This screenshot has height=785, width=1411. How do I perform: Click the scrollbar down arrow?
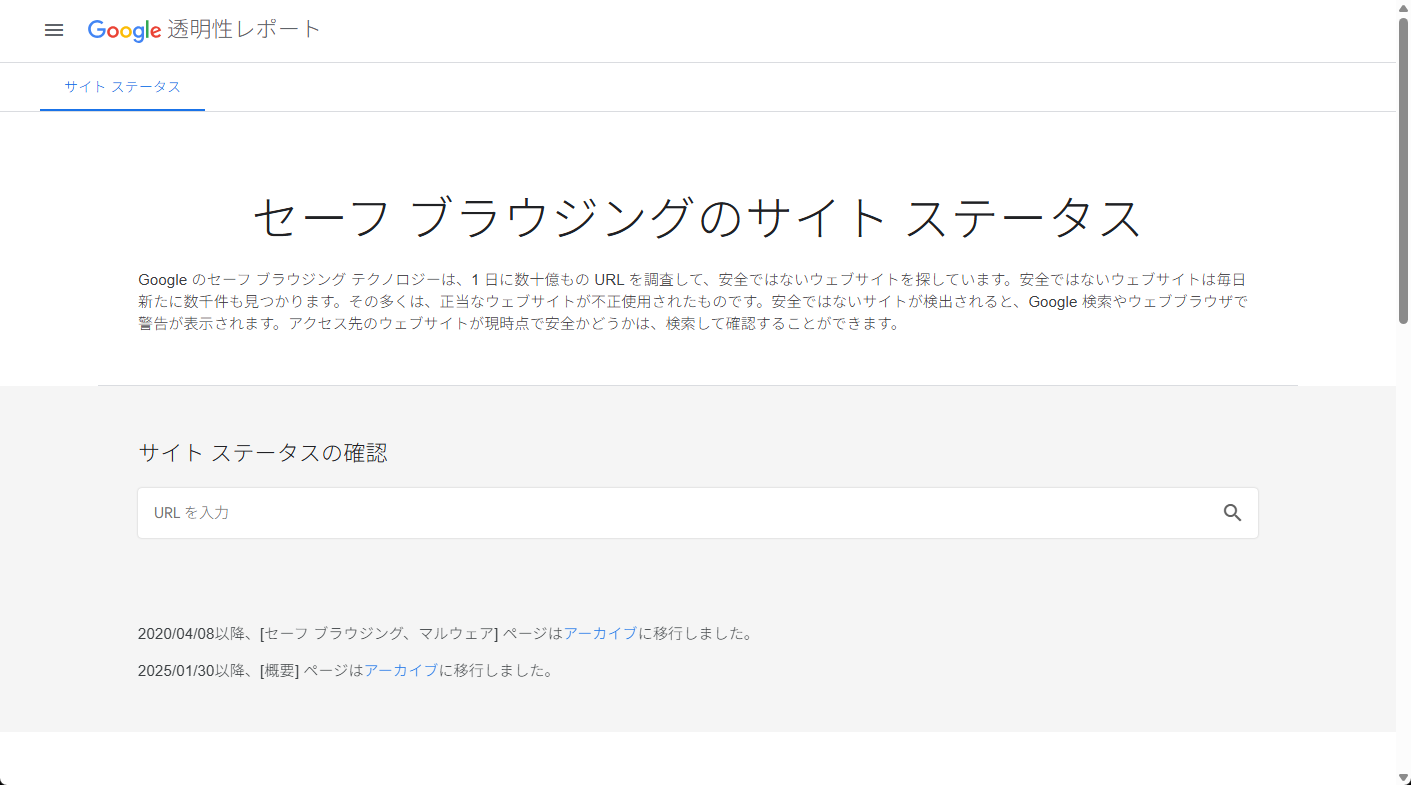click(1403, 777)
